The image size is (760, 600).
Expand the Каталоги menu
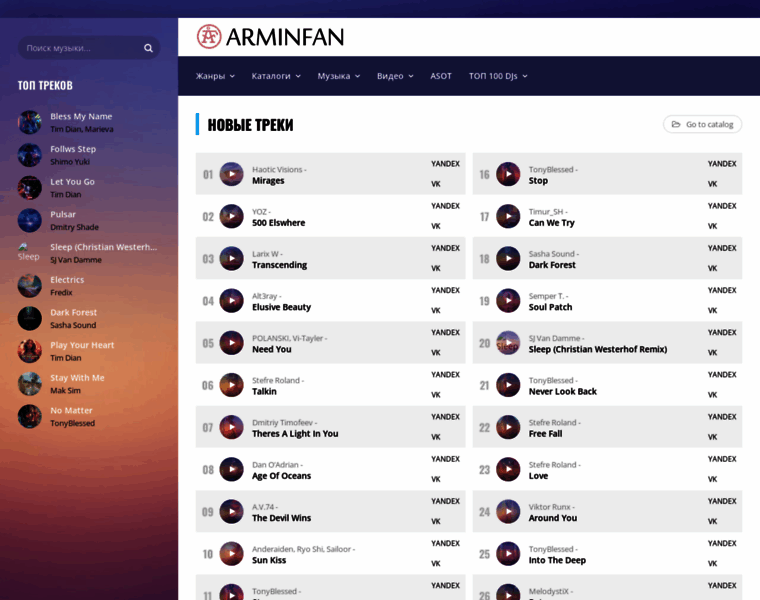click(276, 76)
